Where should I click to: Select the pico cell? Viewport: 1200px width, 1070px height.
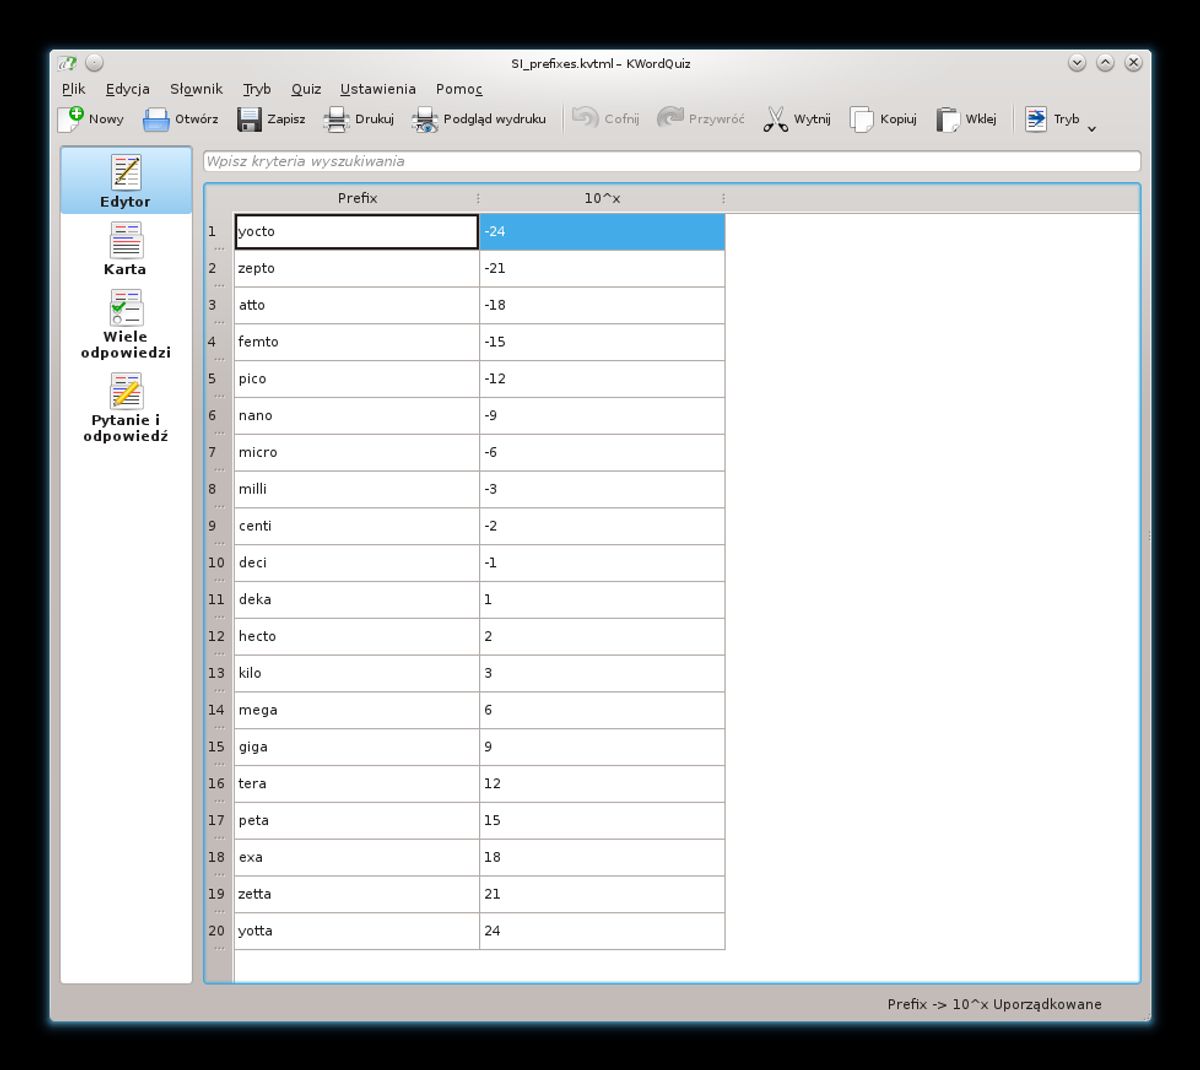(x=357, y=379)
